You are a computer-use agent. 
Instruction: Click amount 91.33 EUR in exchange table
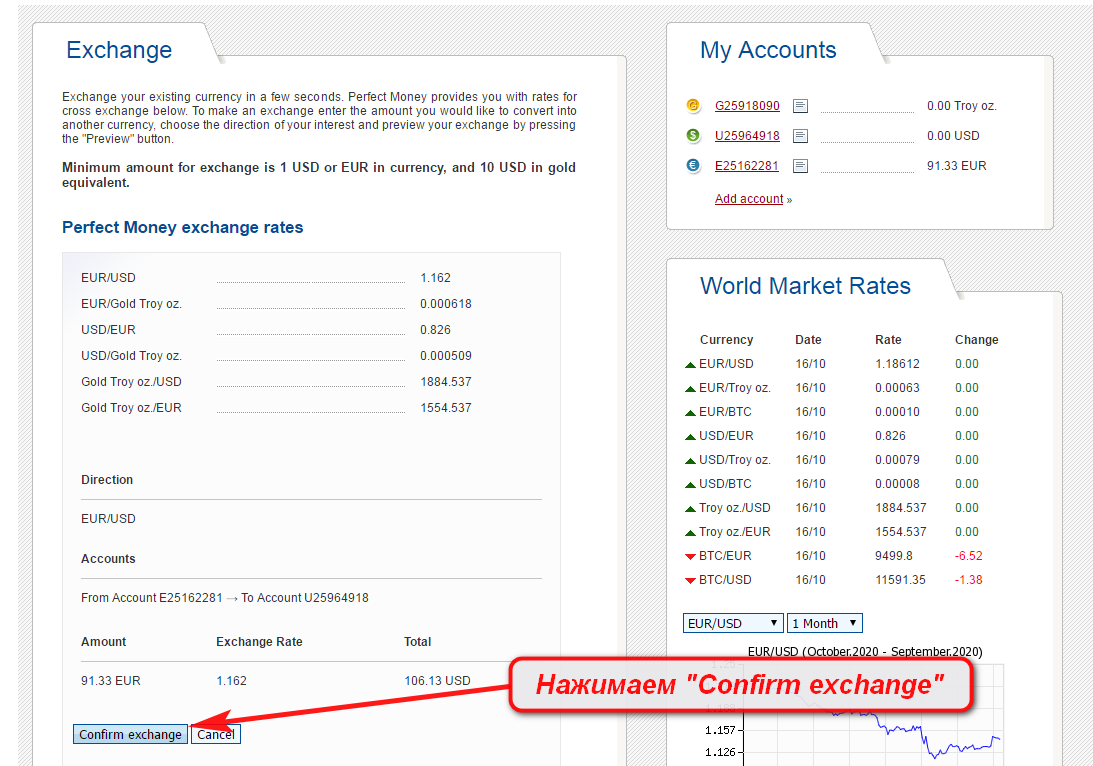pyautogui.click(x=110, y=680)
